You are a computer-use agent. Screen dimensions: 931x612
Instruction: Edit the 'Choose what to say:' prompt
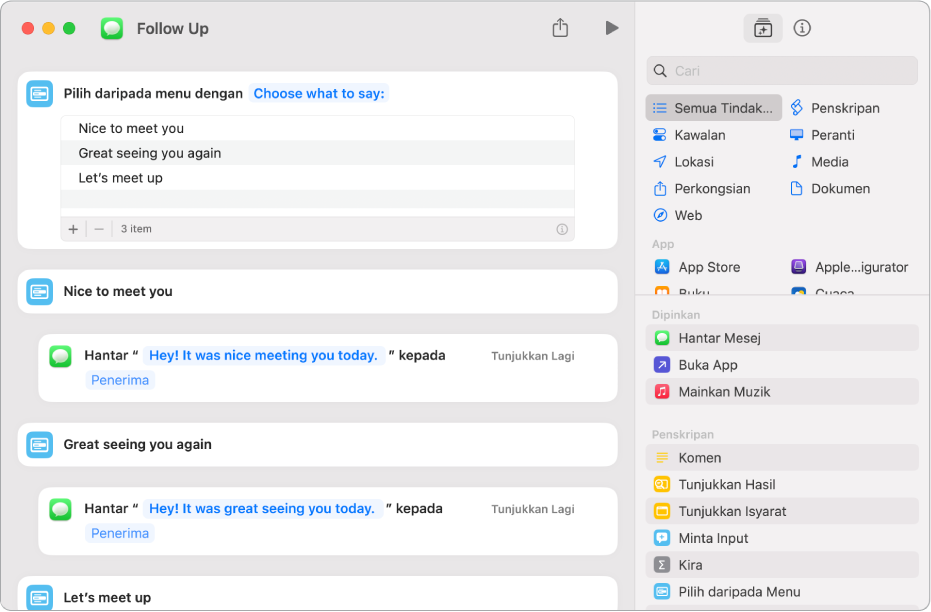point(318,94)
